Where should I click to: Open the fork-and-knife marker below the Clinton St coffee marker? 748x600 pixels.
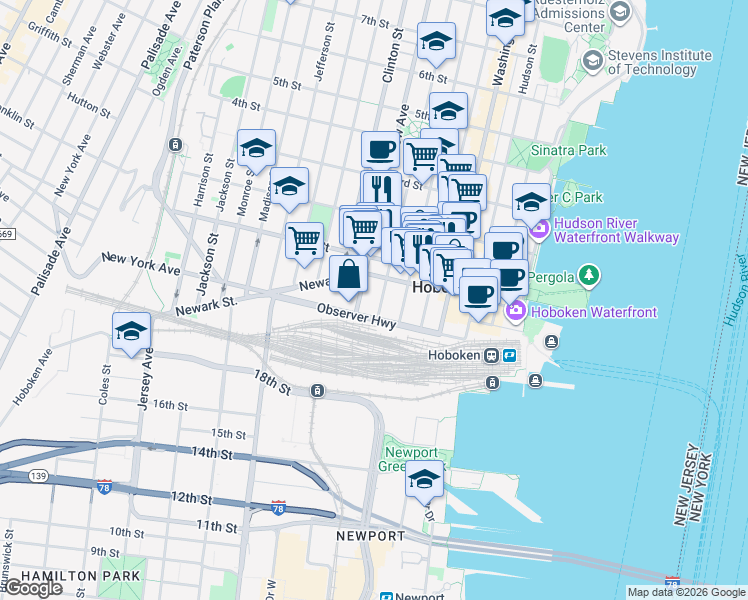click(382, 189)
